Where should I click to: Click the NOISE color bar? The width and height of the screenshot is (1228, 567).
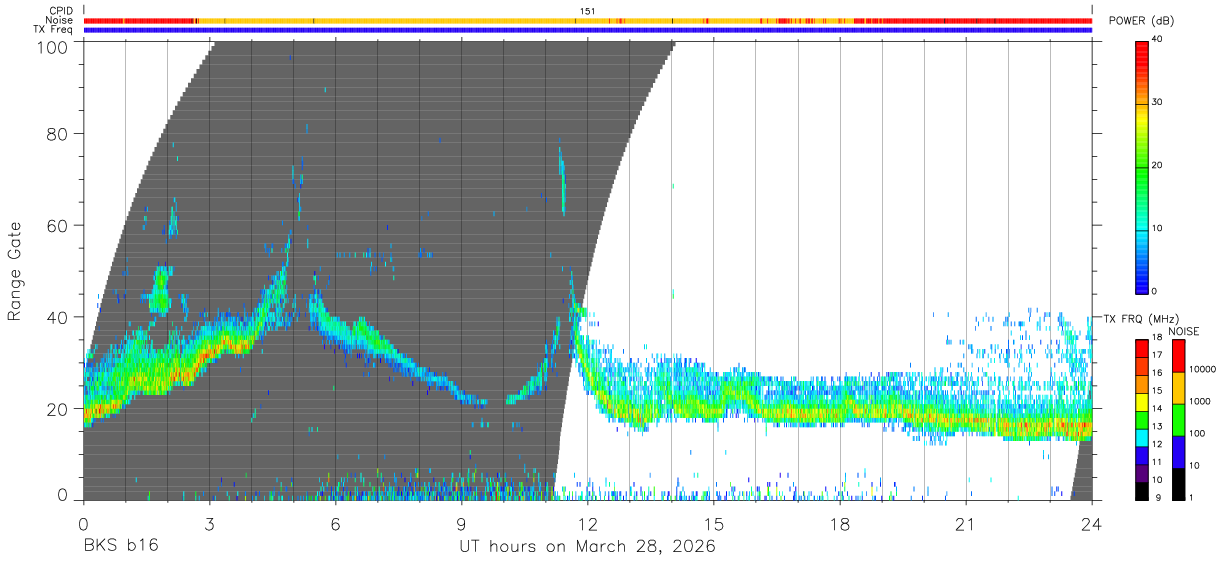1177,419
